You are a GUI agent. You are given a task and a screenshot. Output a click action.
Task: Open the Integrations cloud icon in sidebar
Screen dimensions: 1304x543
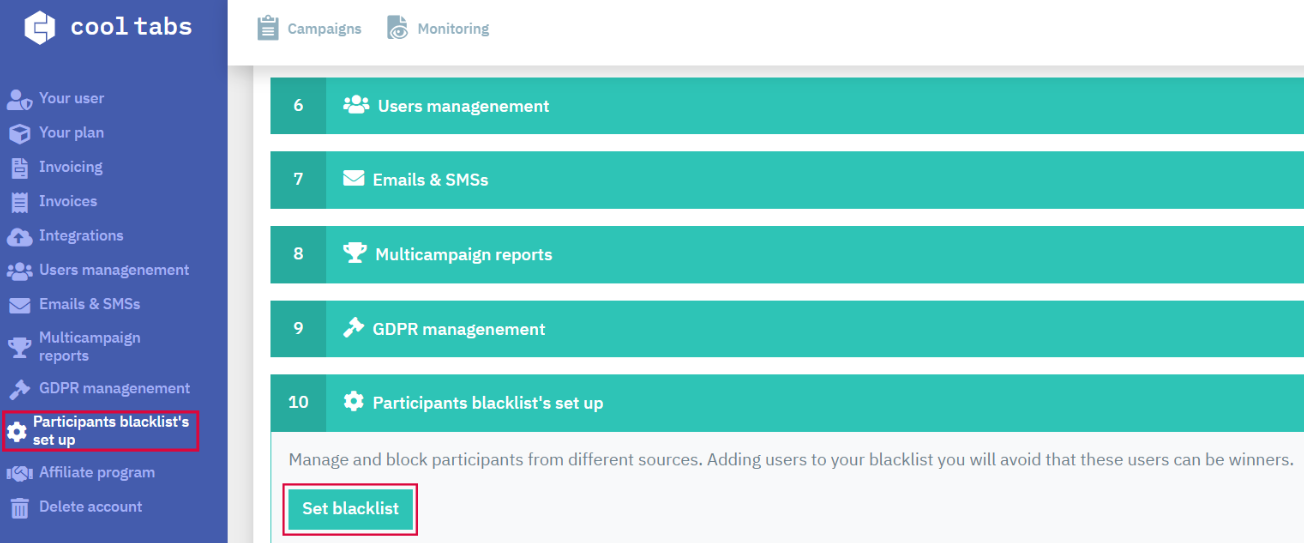[x=20, y=237]
